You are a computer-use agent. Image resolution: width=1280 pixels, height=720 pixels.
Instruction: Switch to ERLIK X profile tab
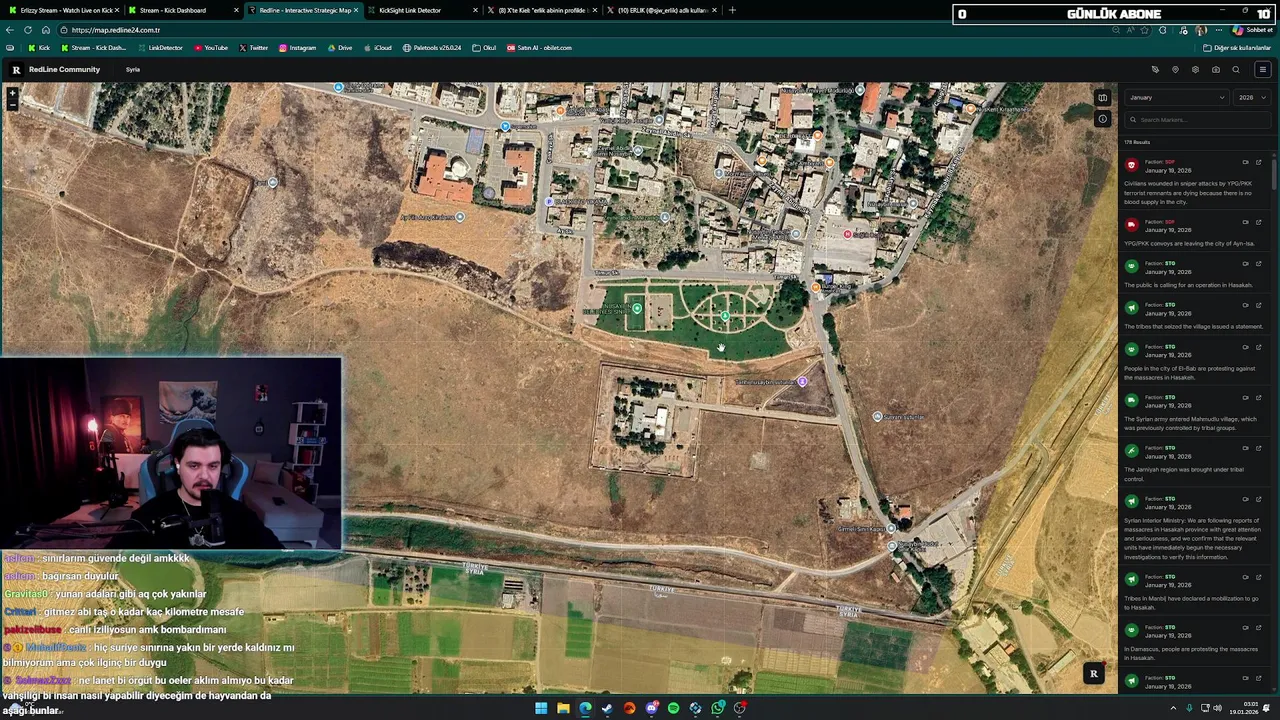pyautogui.click(x=660, y=10)
